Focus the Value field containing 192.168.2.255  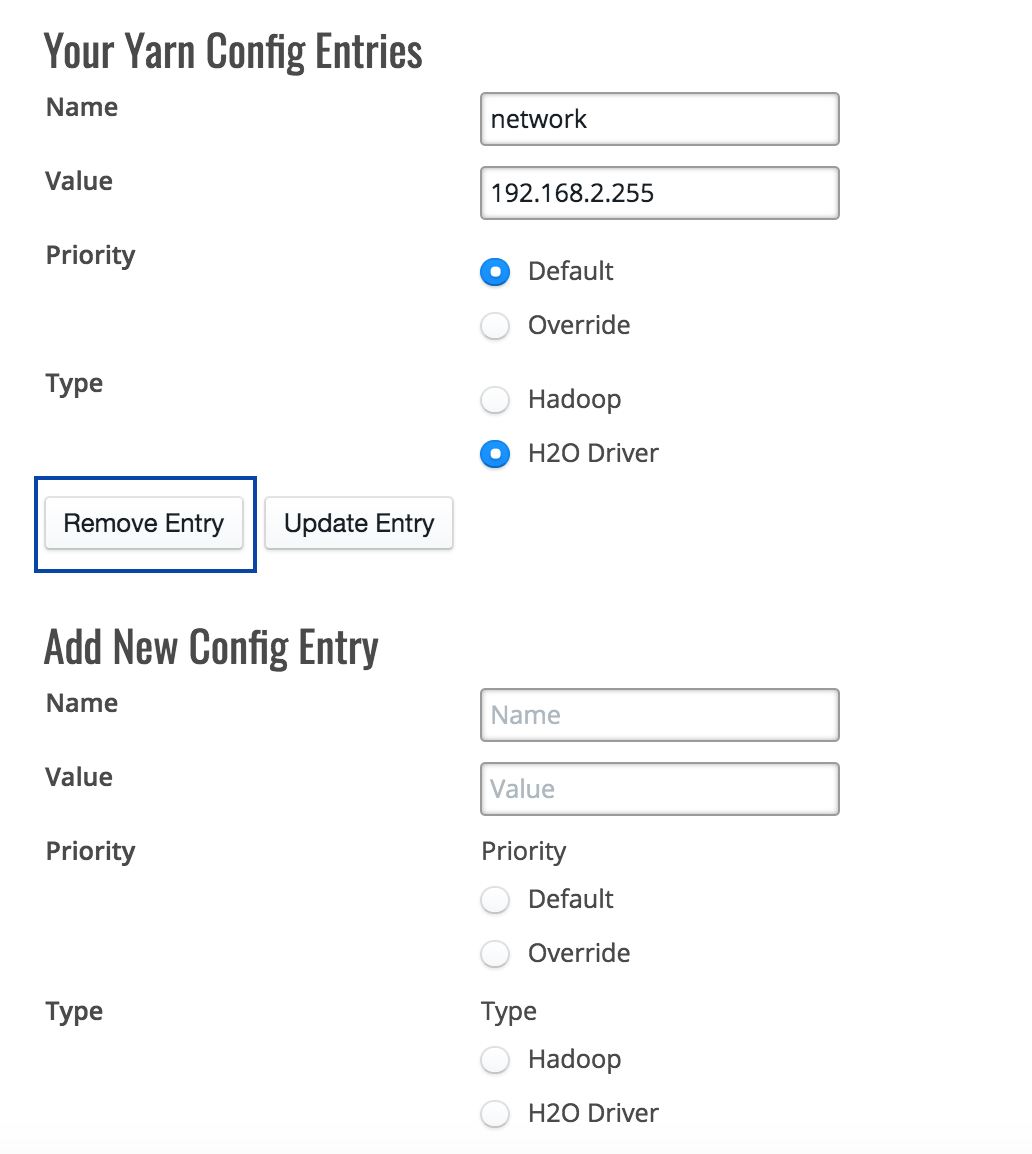[660, 193]
